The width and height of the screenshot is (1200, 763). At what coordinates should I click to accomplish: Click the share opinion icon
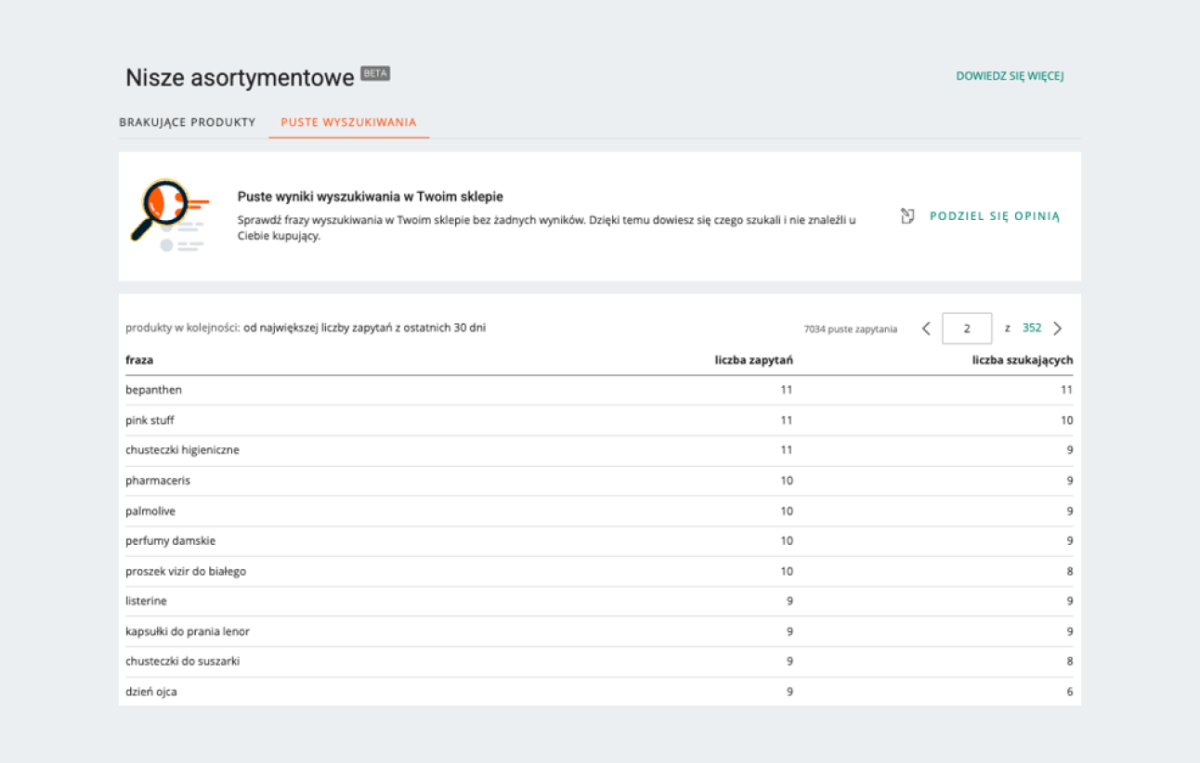coord(908,216)
